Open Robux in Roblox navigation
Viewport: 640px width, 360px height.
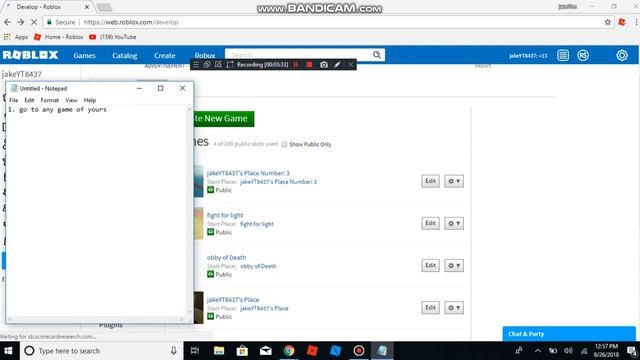(x=204, y=56)
